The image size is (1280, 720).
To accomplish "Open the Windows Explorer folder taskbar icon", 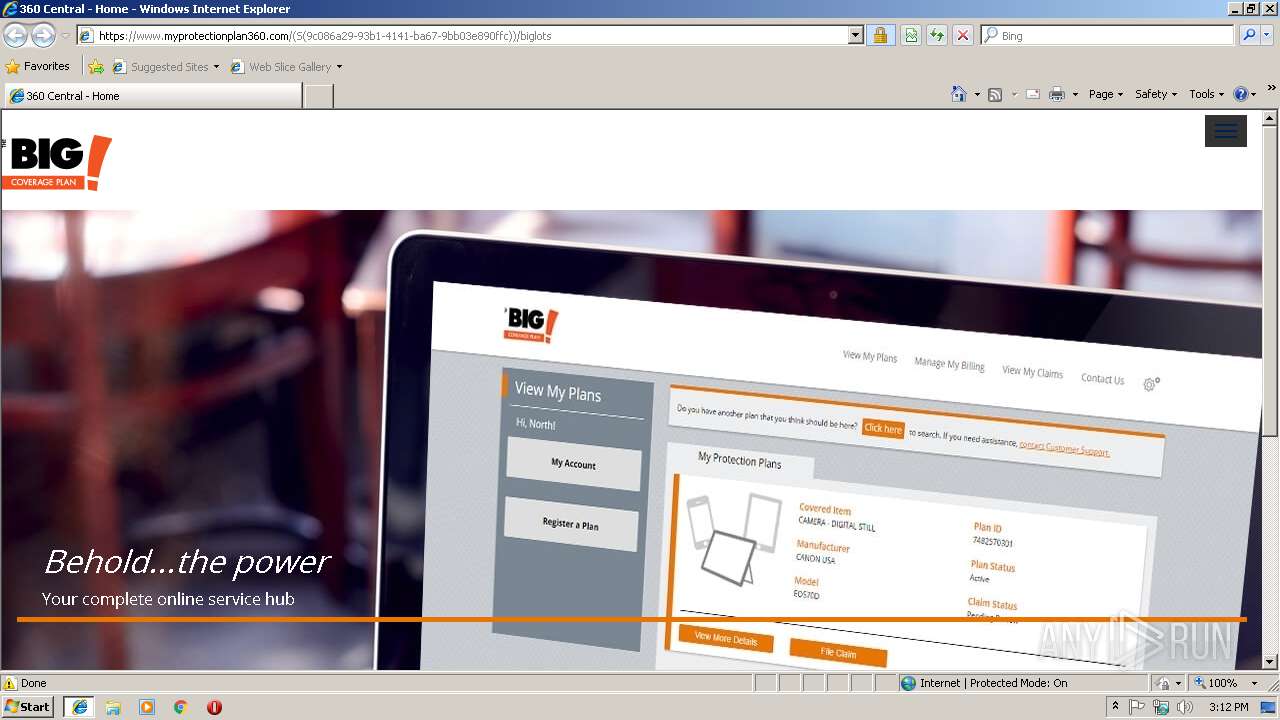I will (113, 707).
